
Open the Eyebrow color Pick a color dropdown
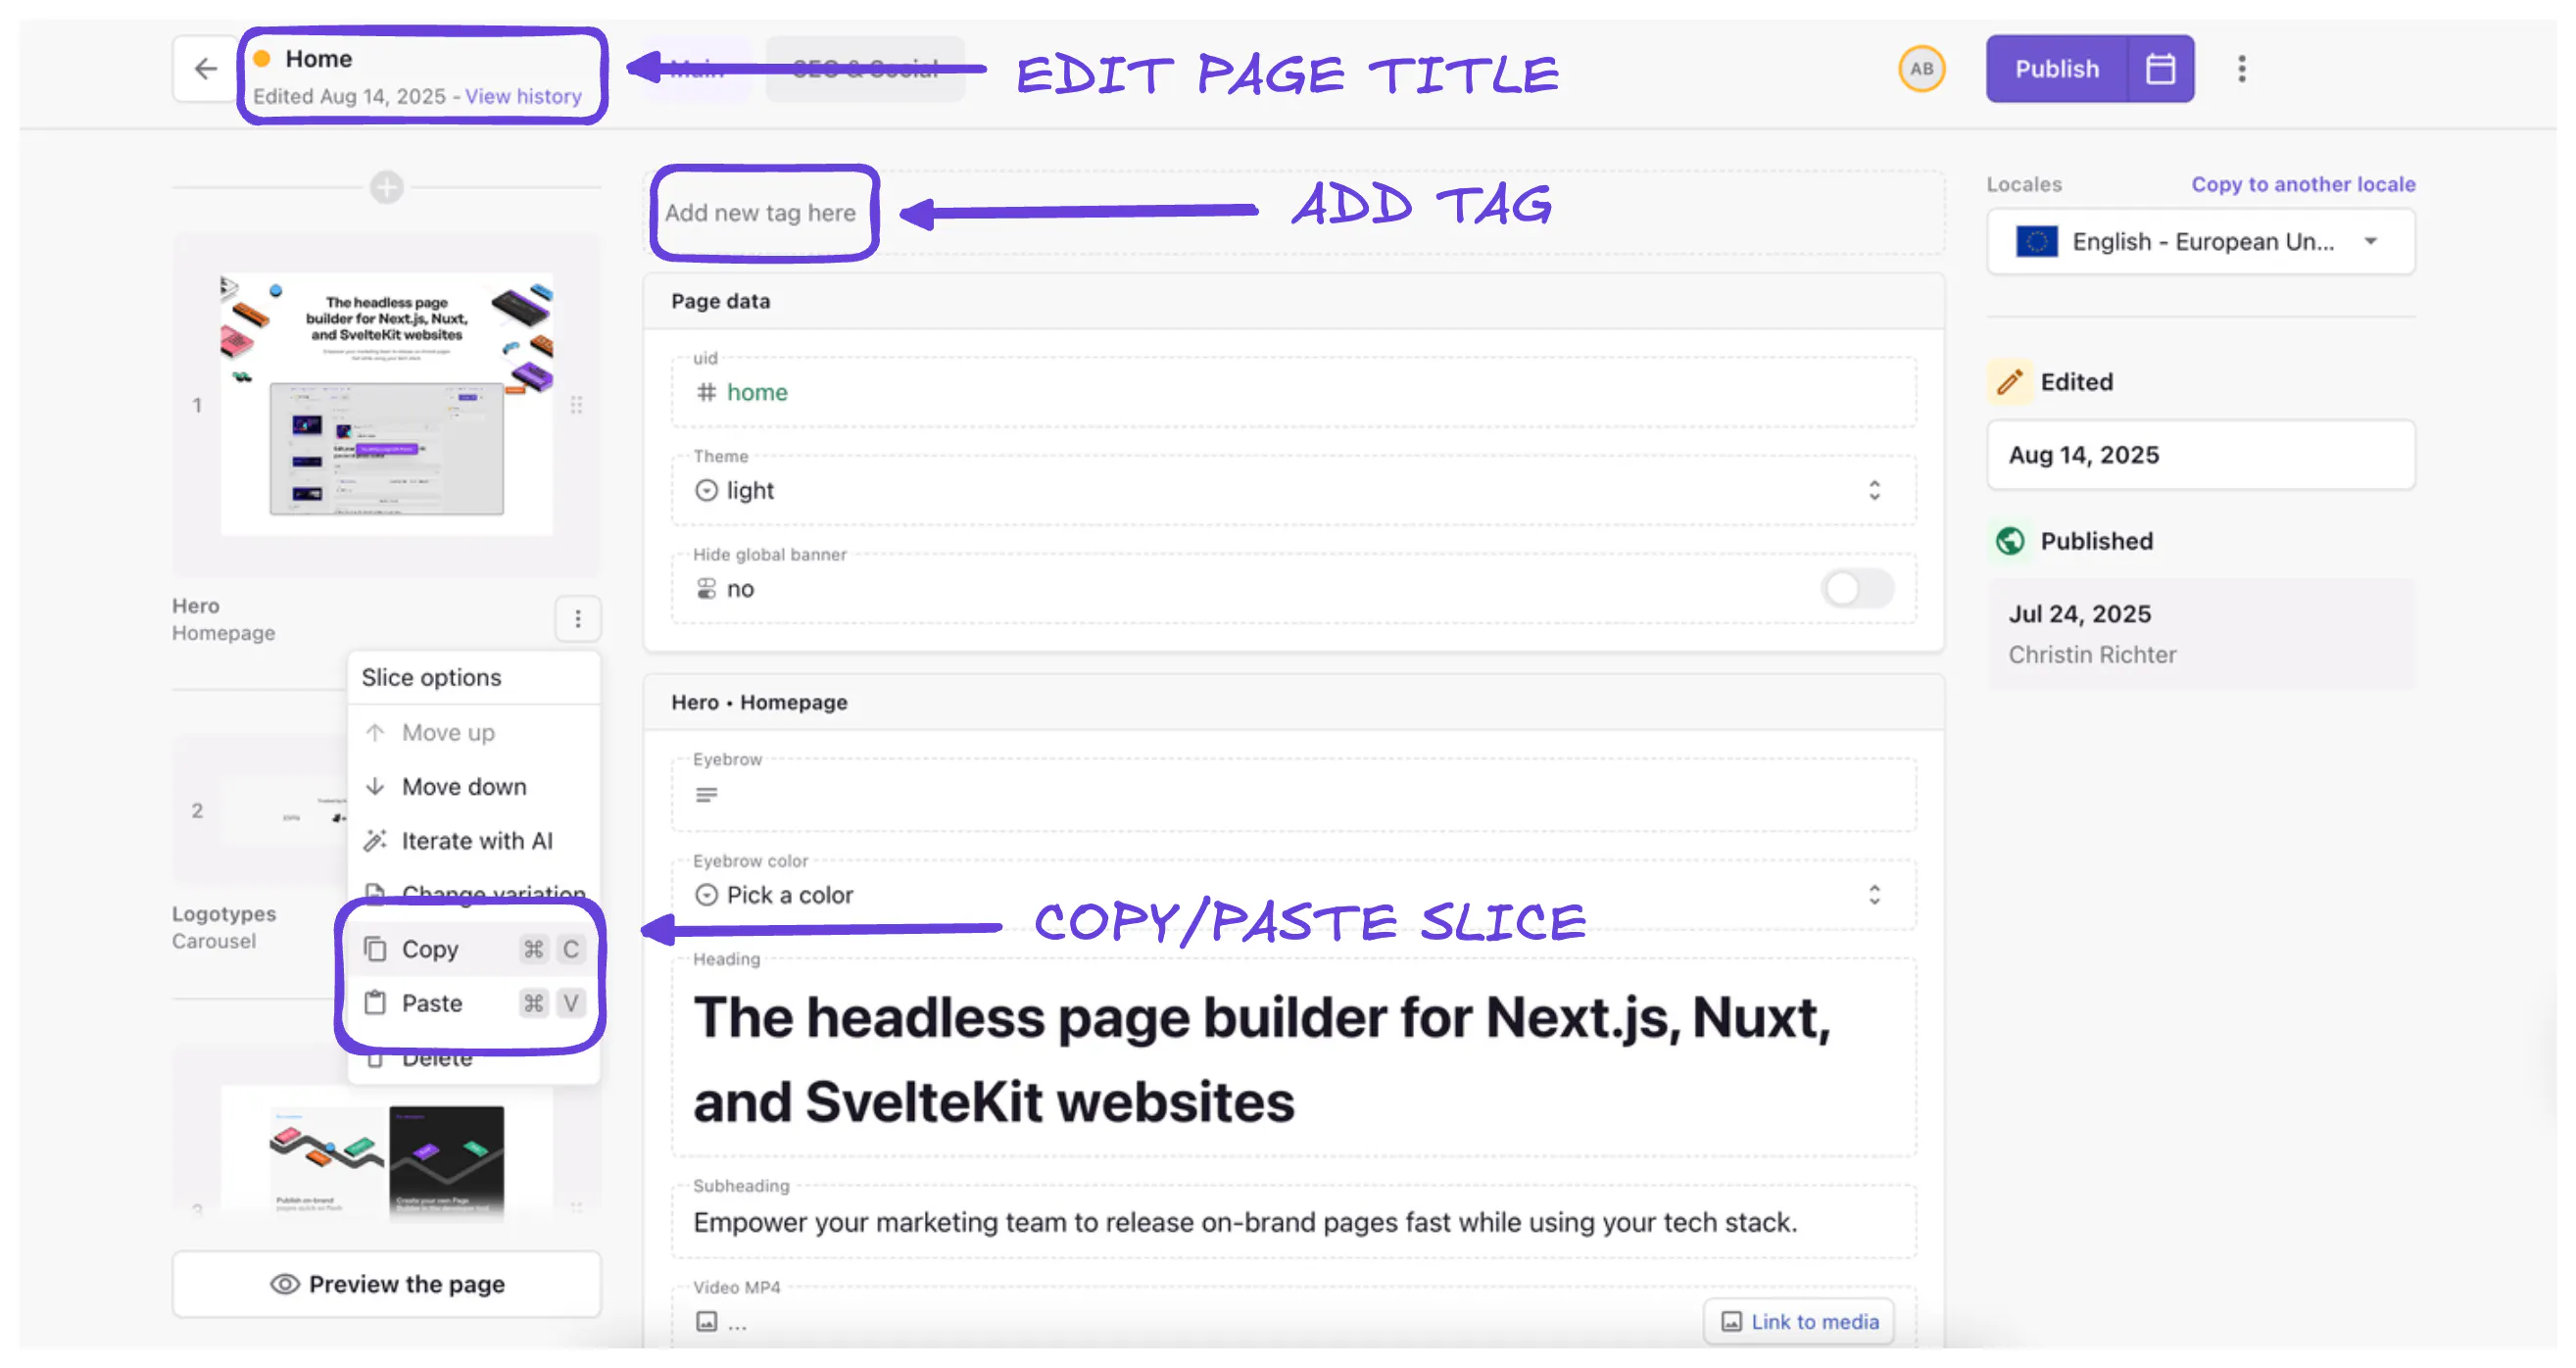[1294, 894]
